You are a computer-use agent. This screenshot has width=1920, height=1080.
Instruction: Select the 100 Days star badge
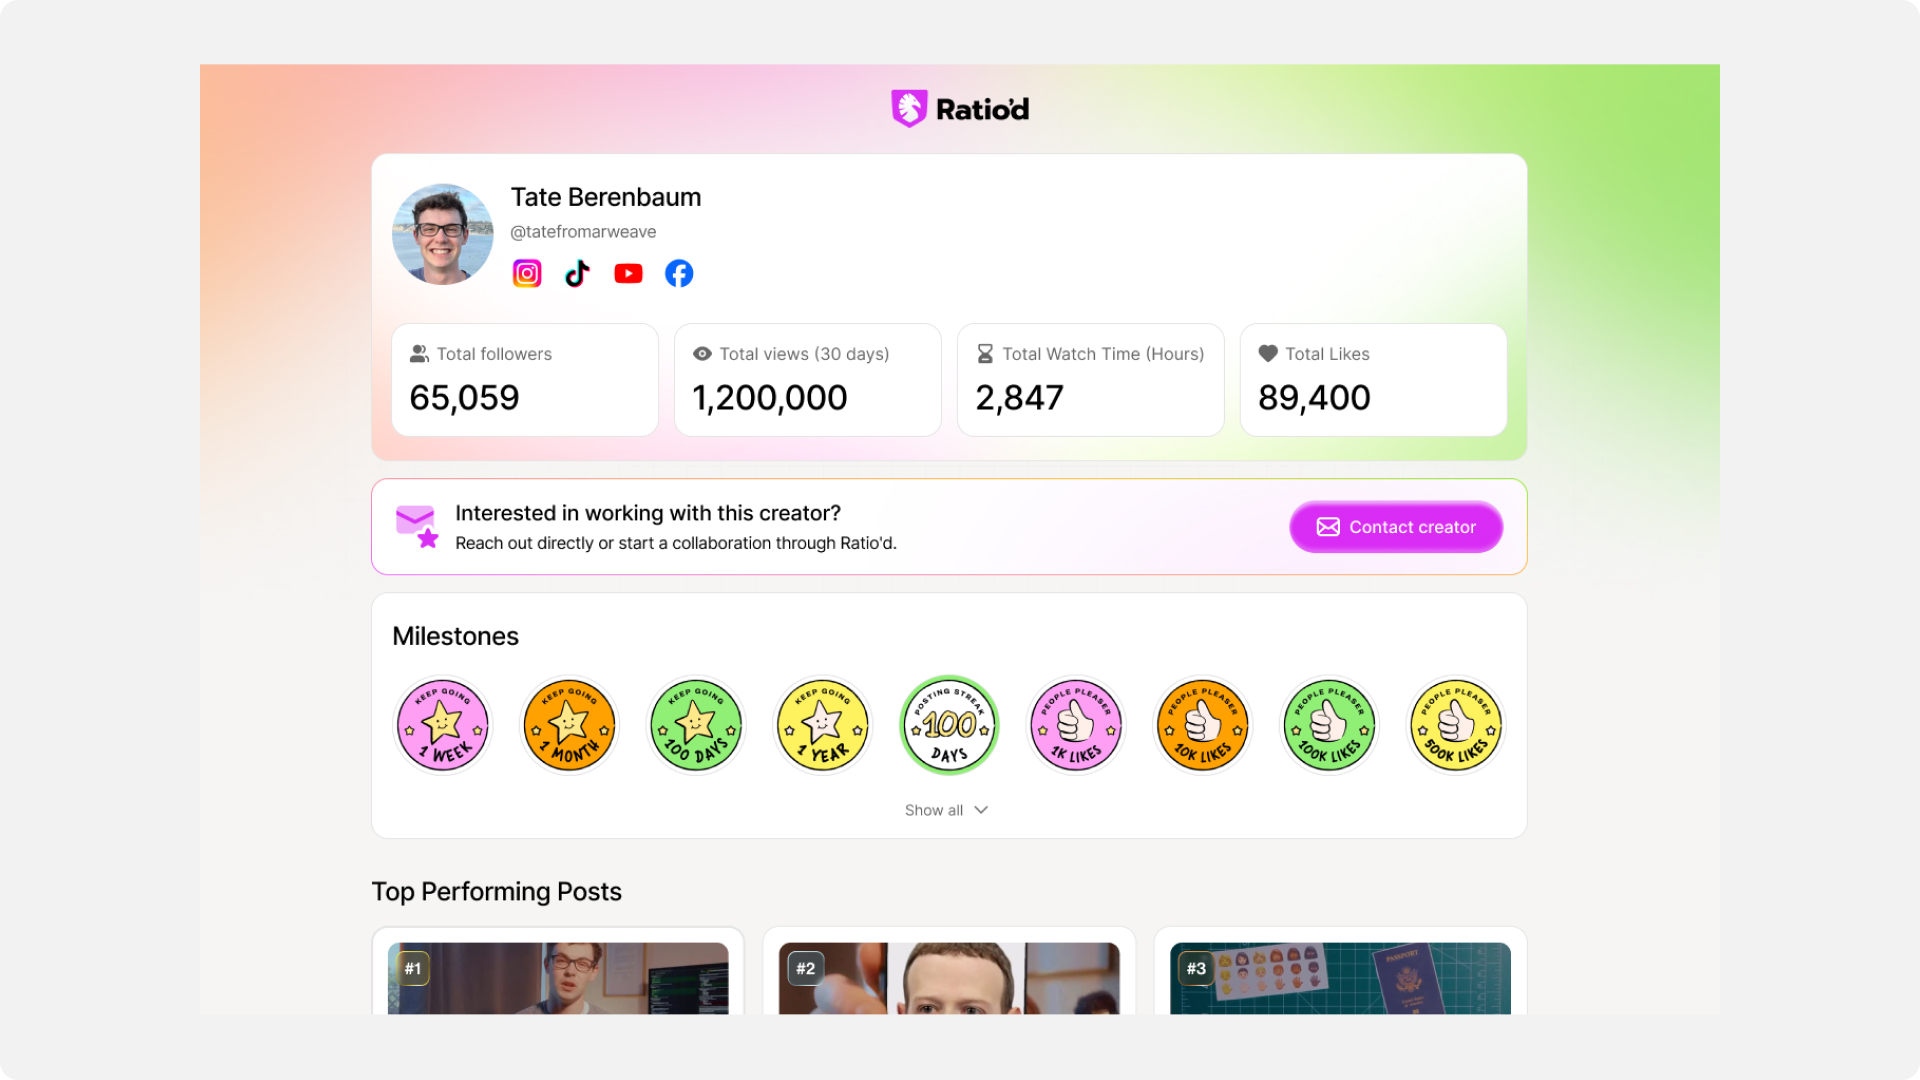tap(696, 725)
